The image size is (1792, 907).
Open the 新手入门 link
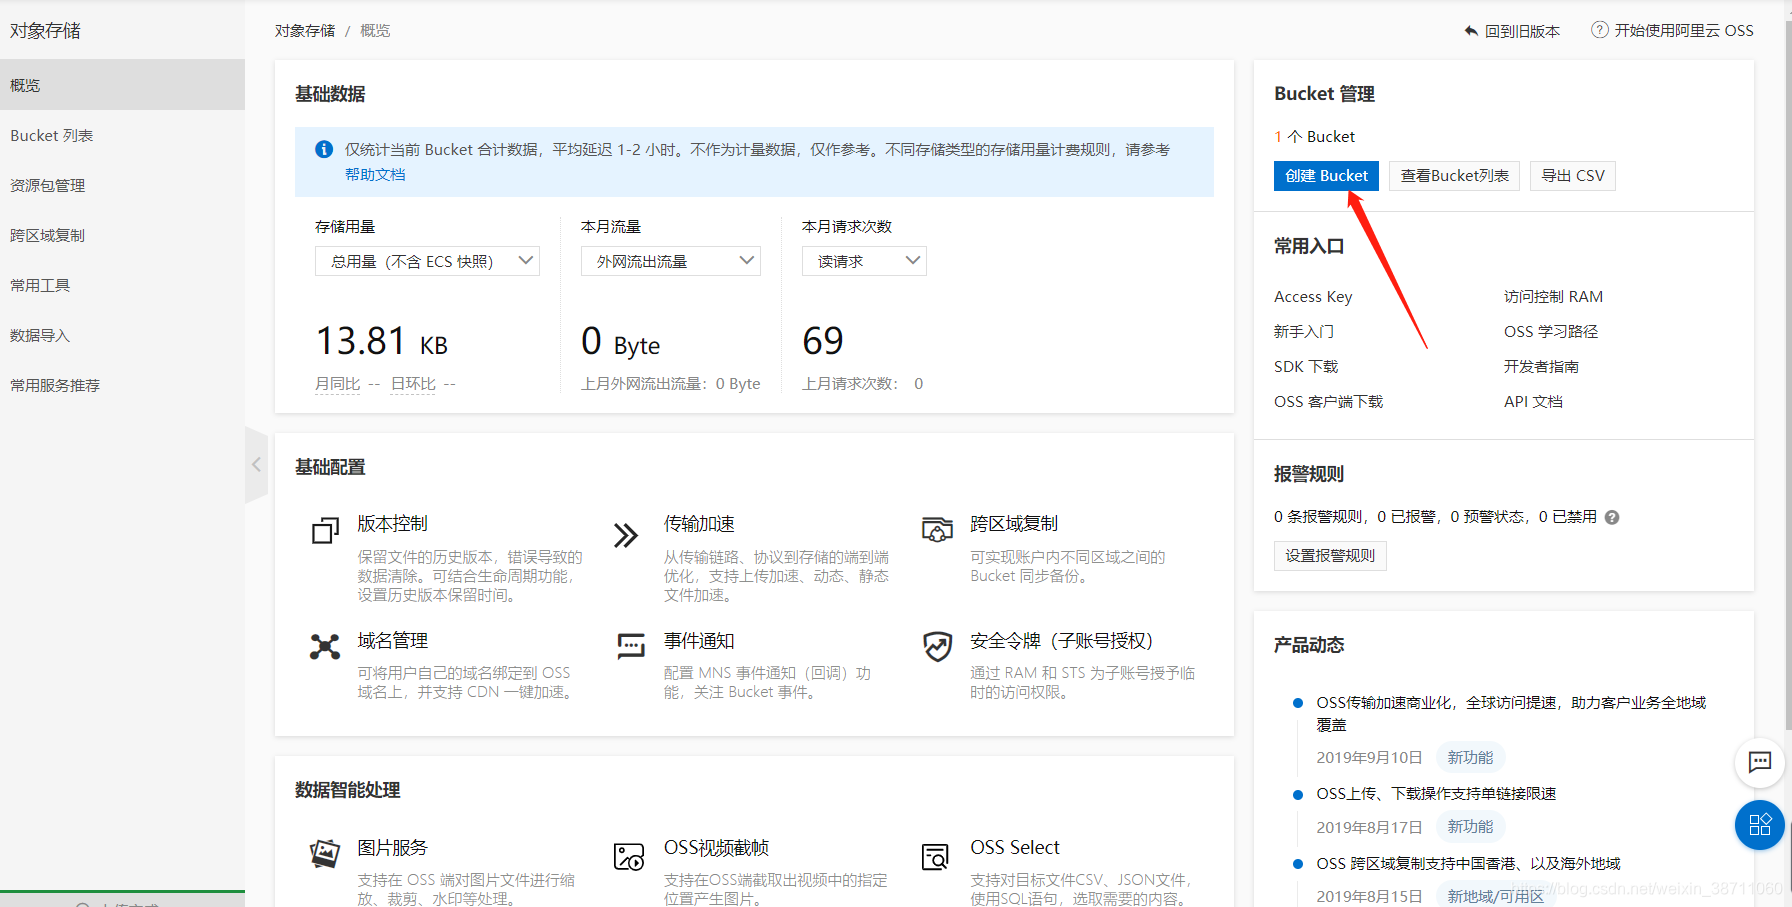[x=1304, y=332]
